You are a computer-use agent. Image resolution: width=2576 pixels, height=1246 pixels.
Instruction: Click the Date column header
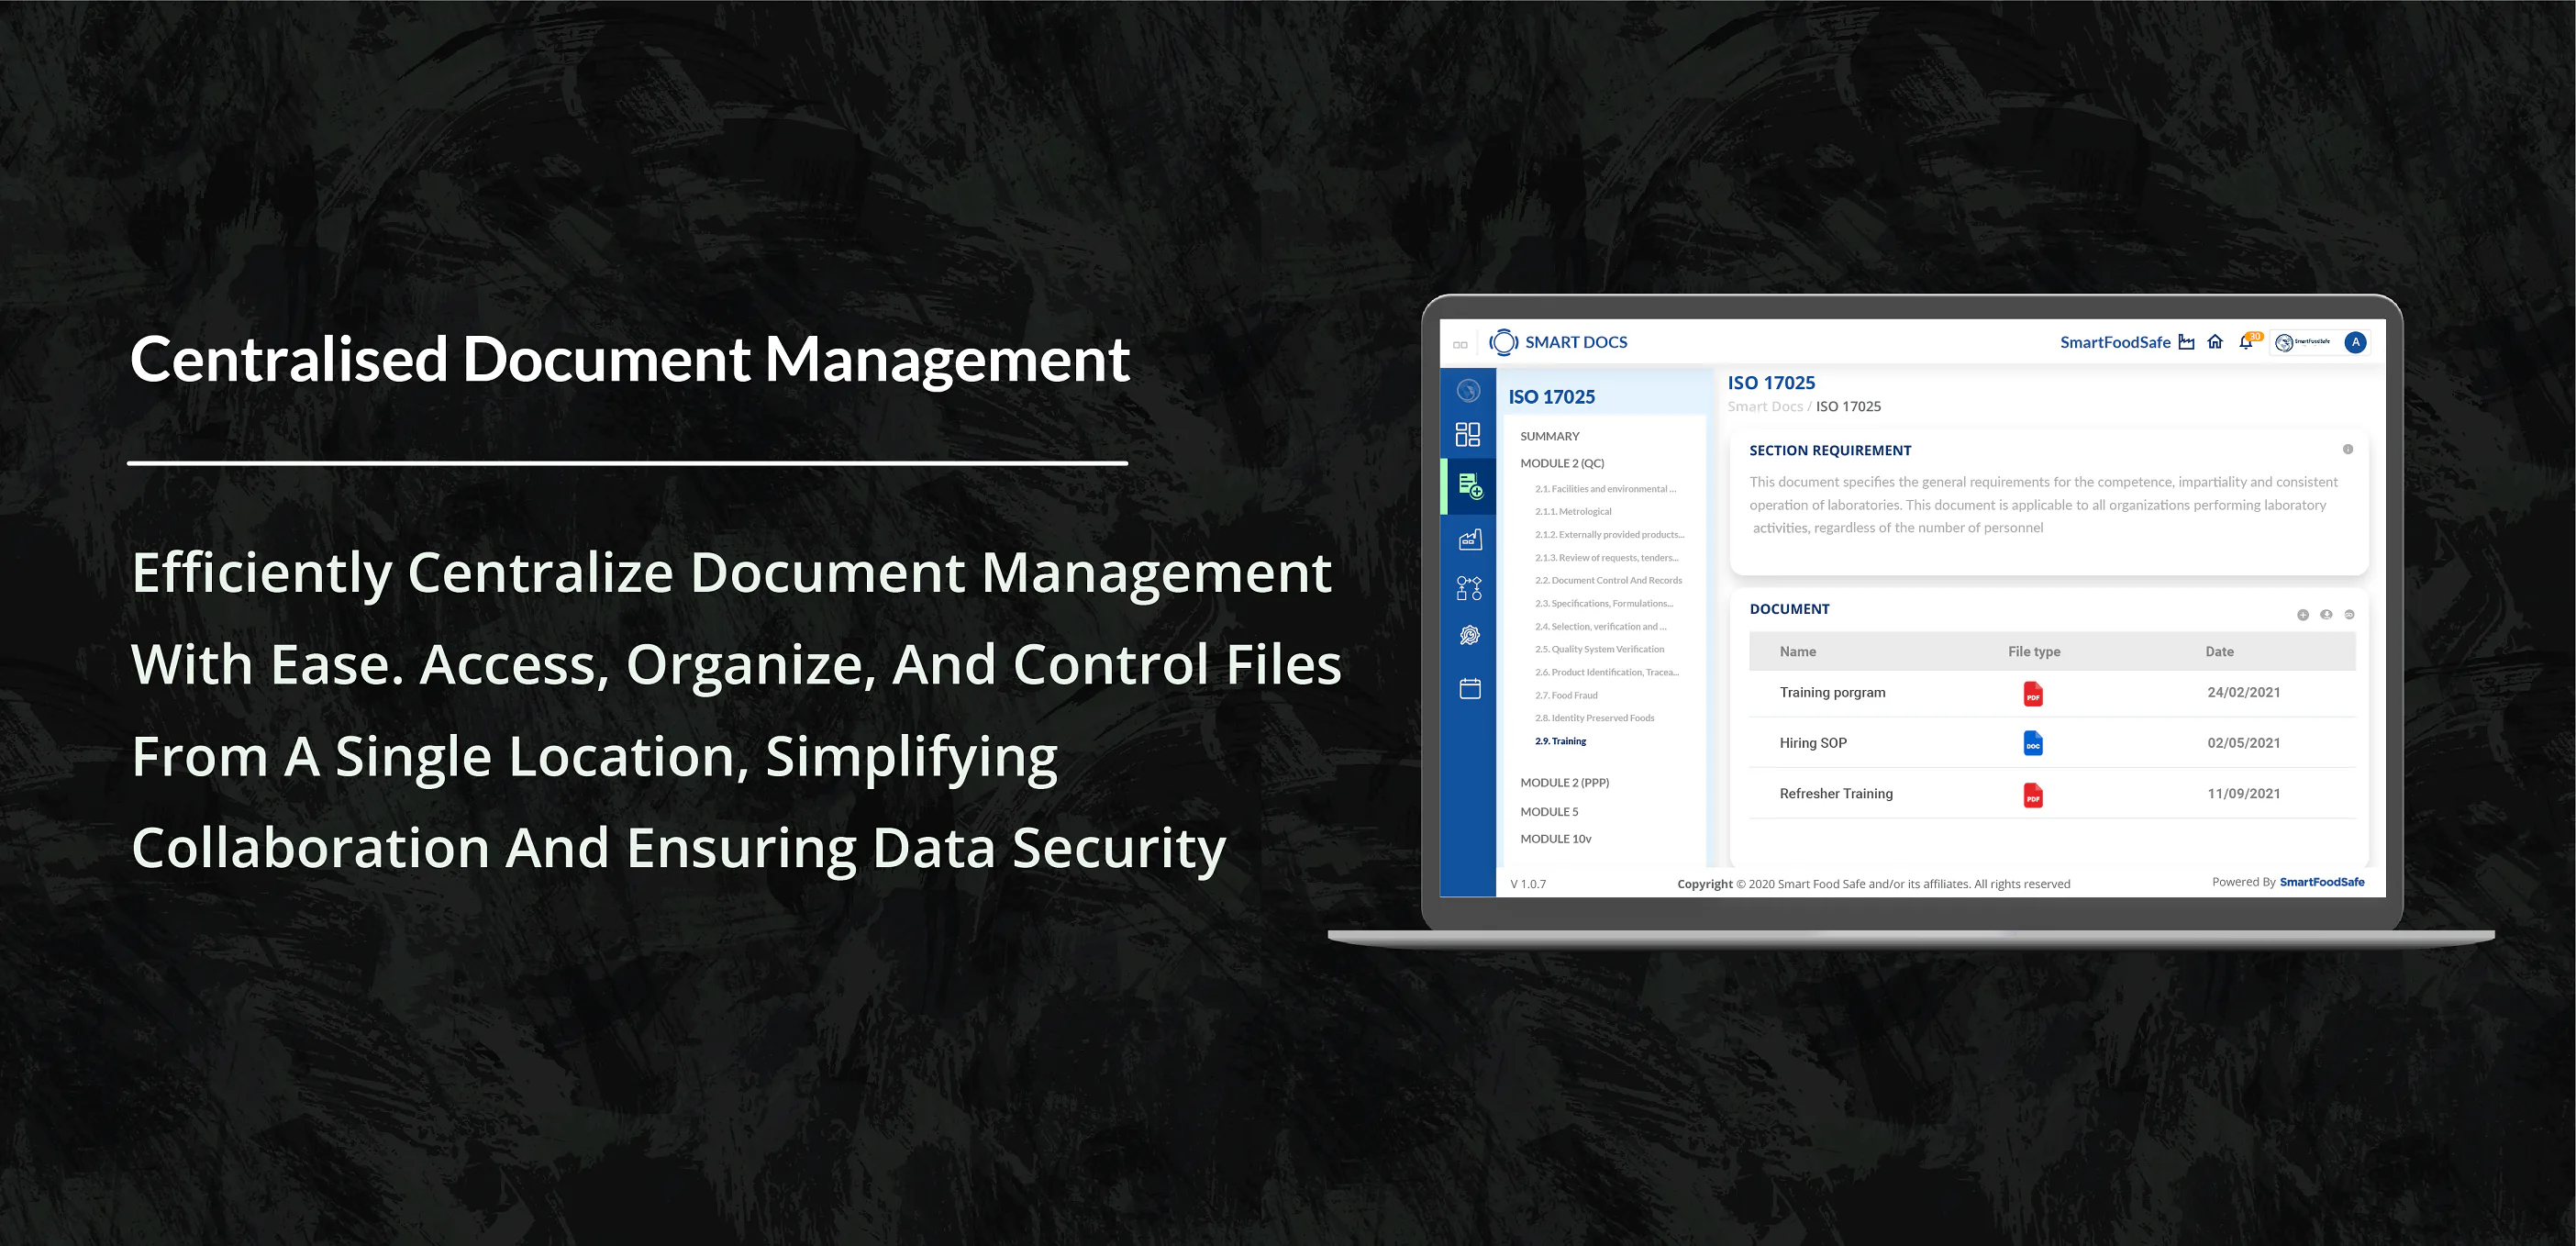[x=2219, y=651]
